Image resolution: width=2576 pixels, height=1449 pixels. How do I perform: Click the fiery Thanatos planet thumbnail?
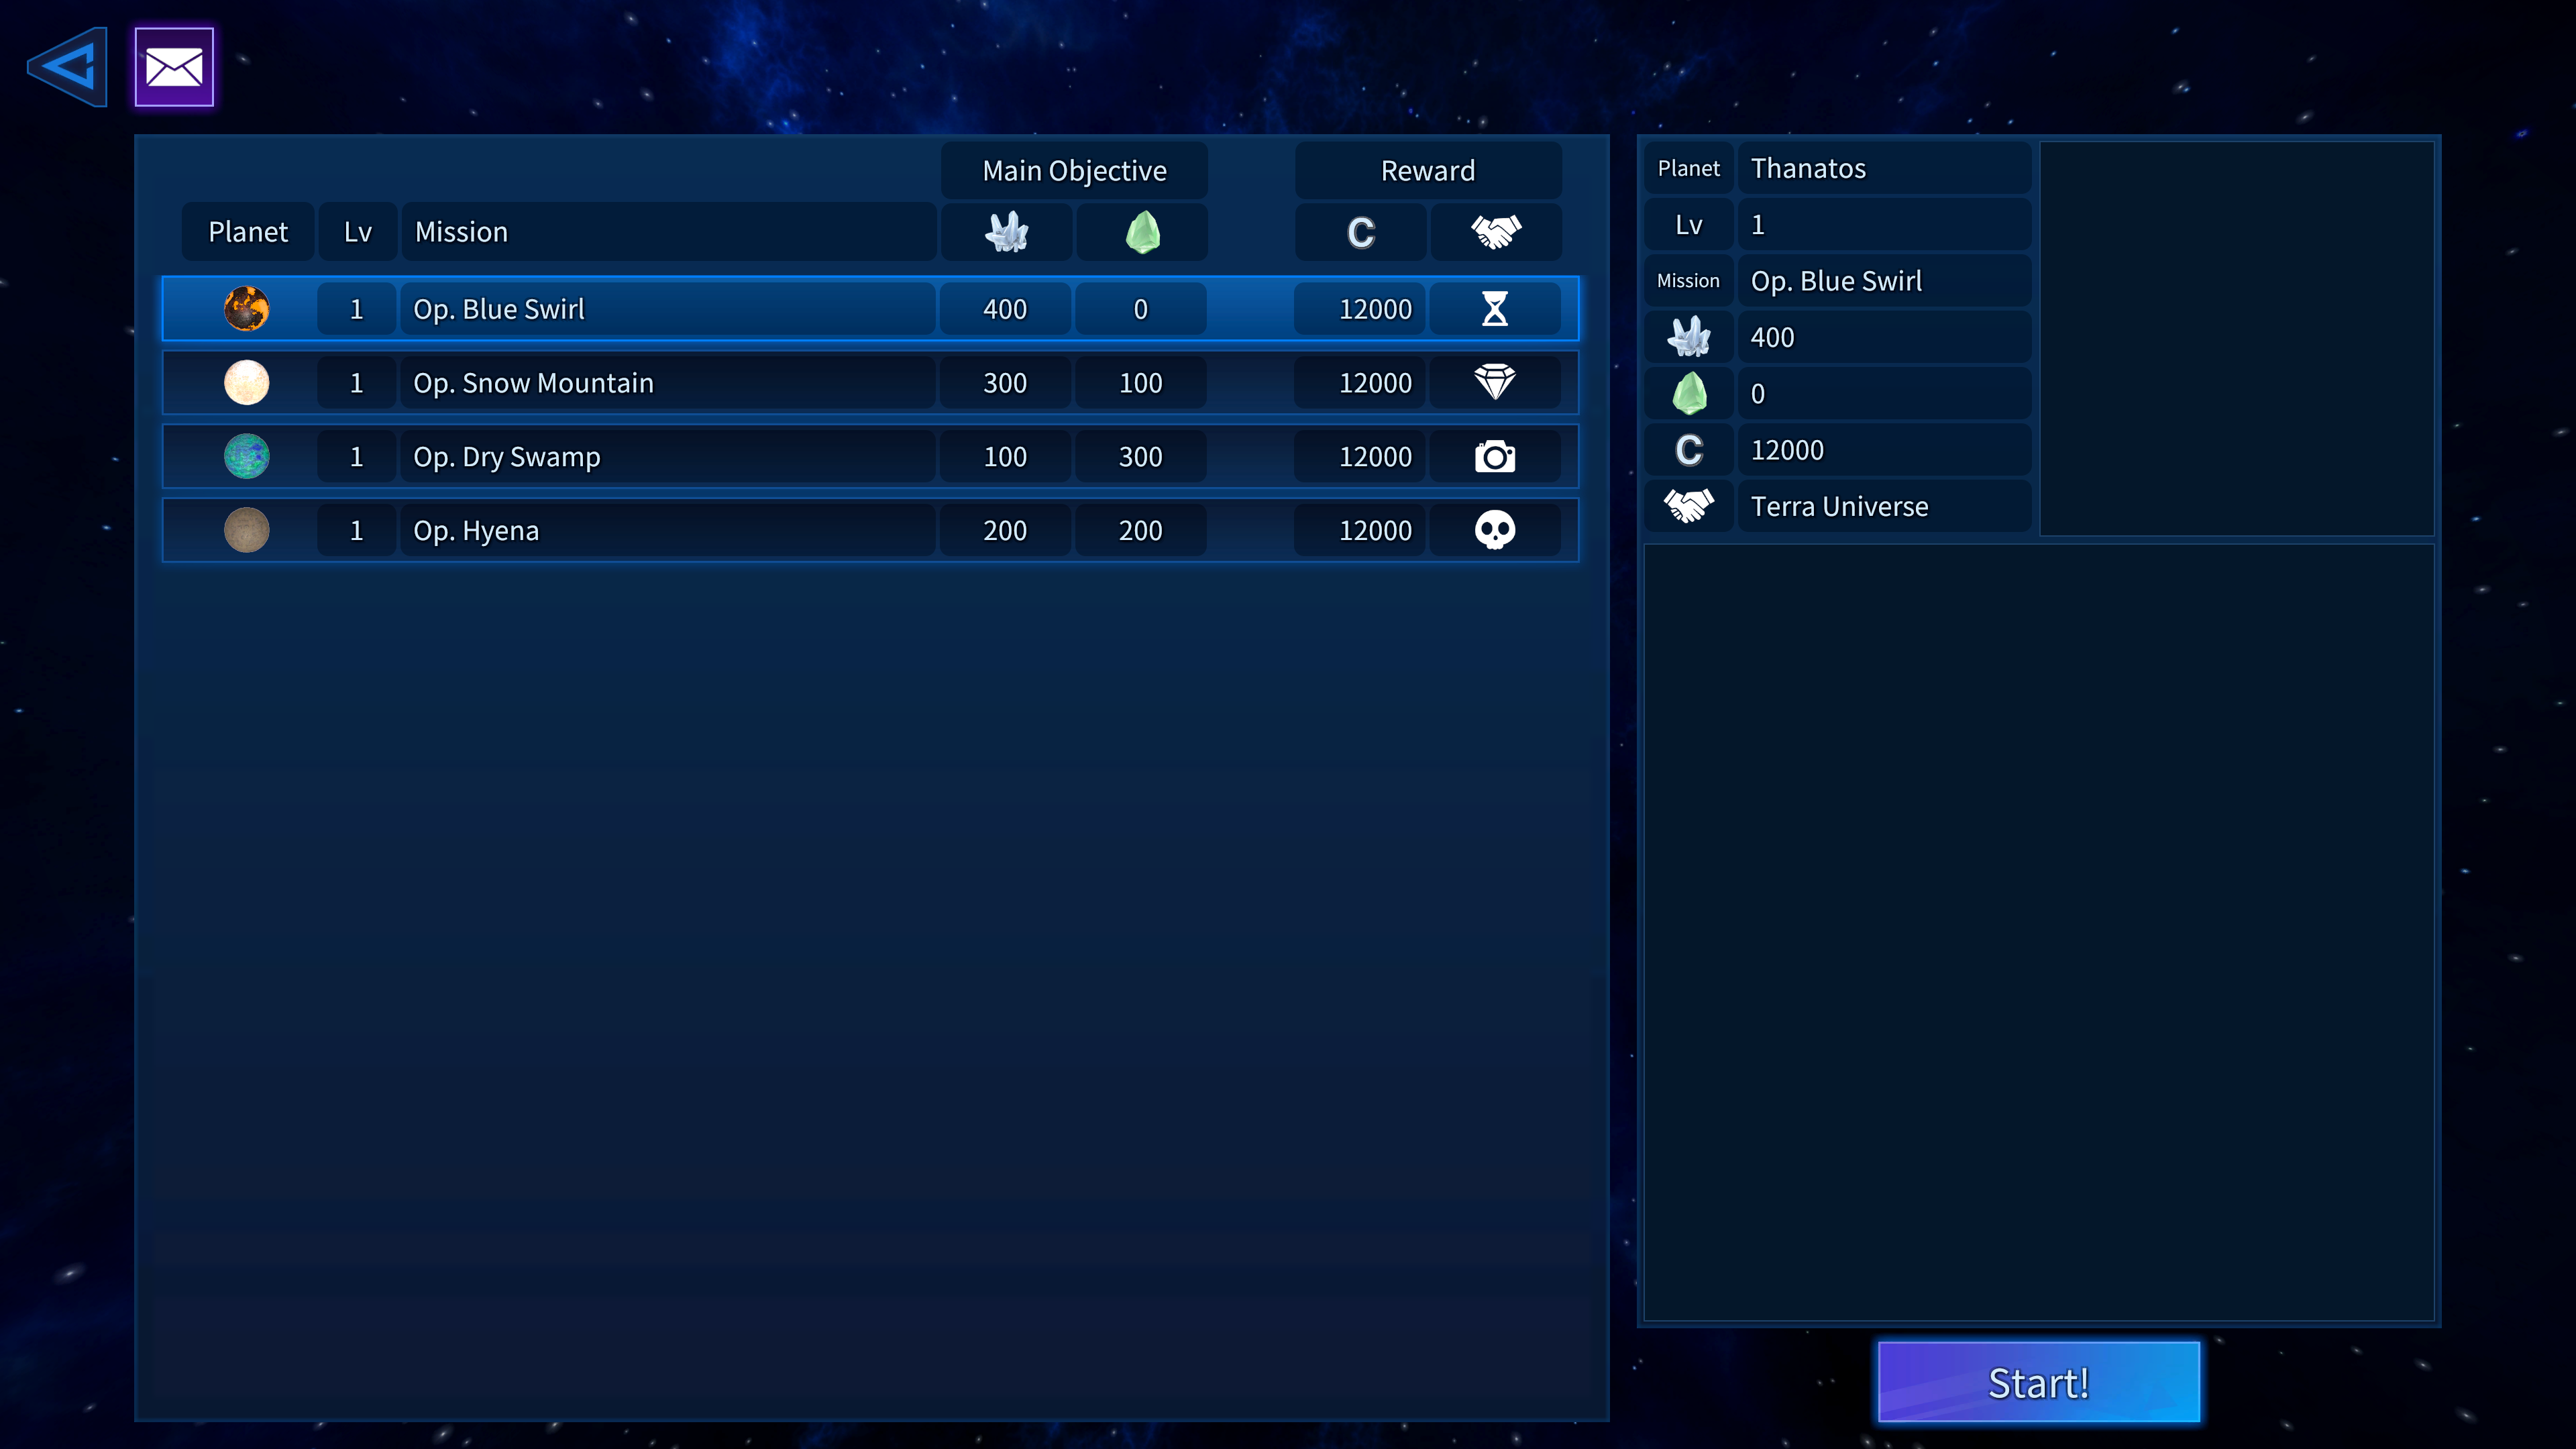[246, 309]
